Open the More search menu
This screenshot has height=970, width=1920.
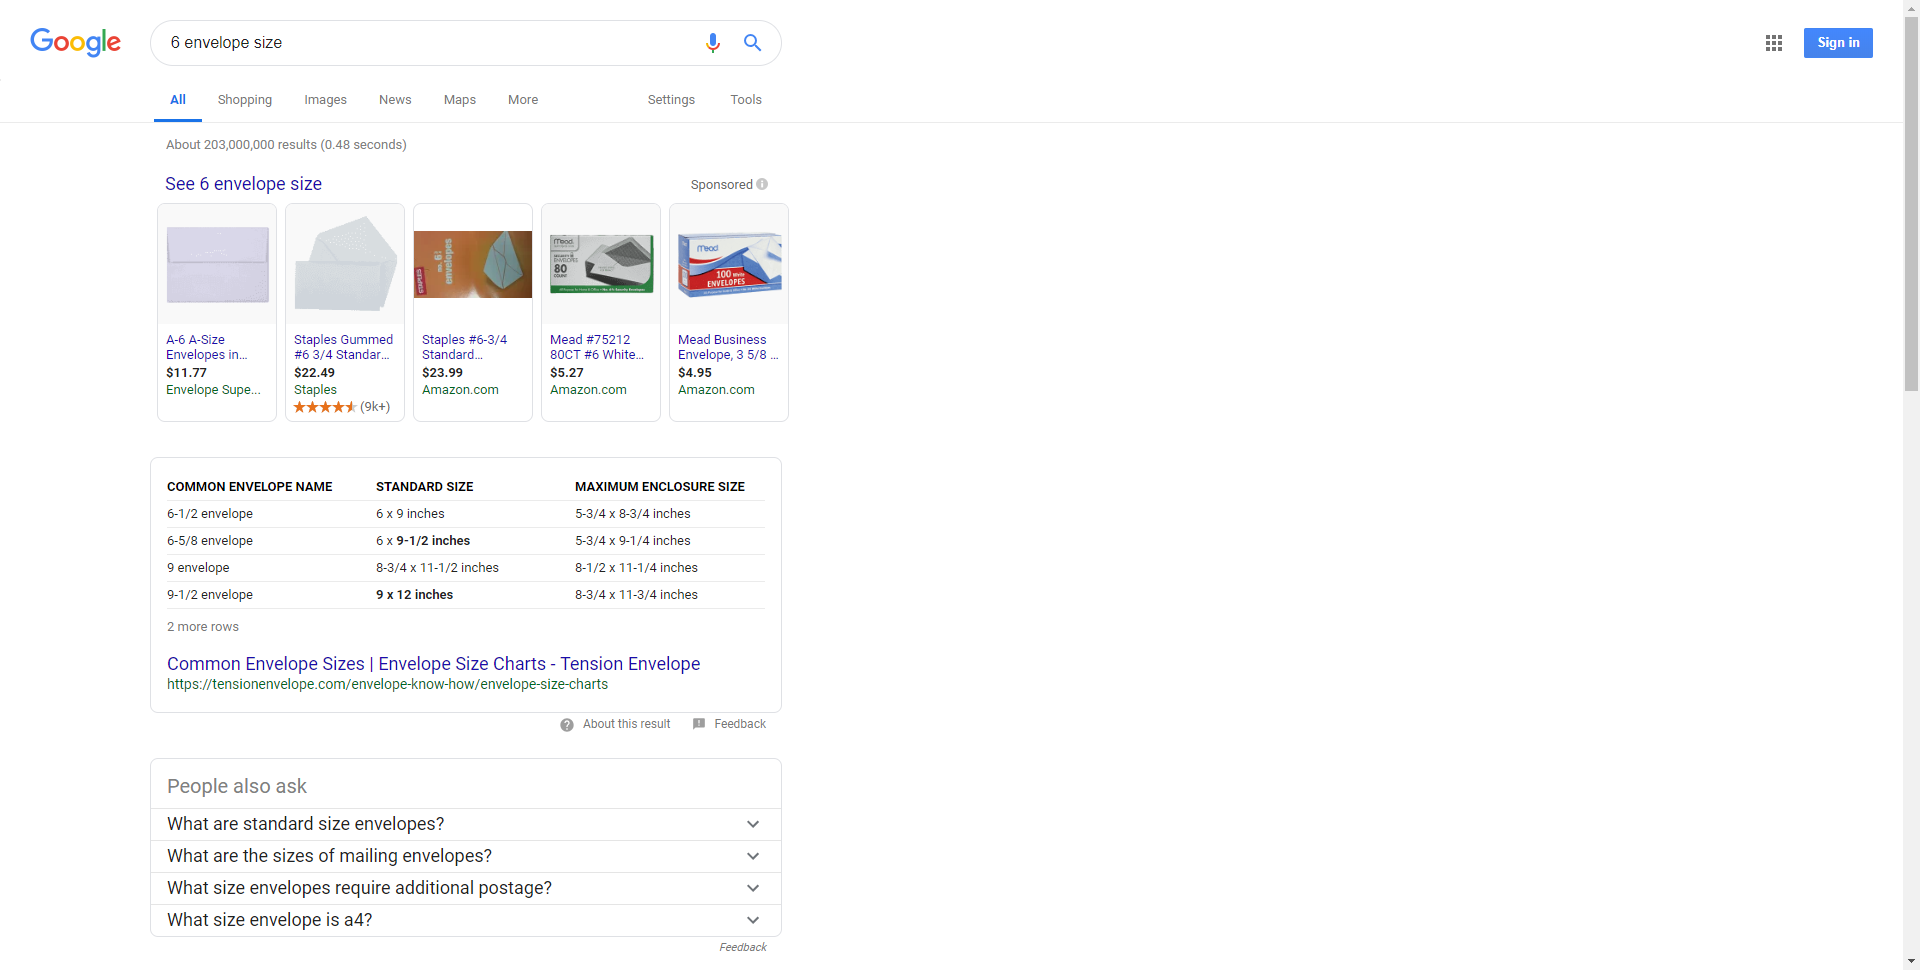pos(522,100)
